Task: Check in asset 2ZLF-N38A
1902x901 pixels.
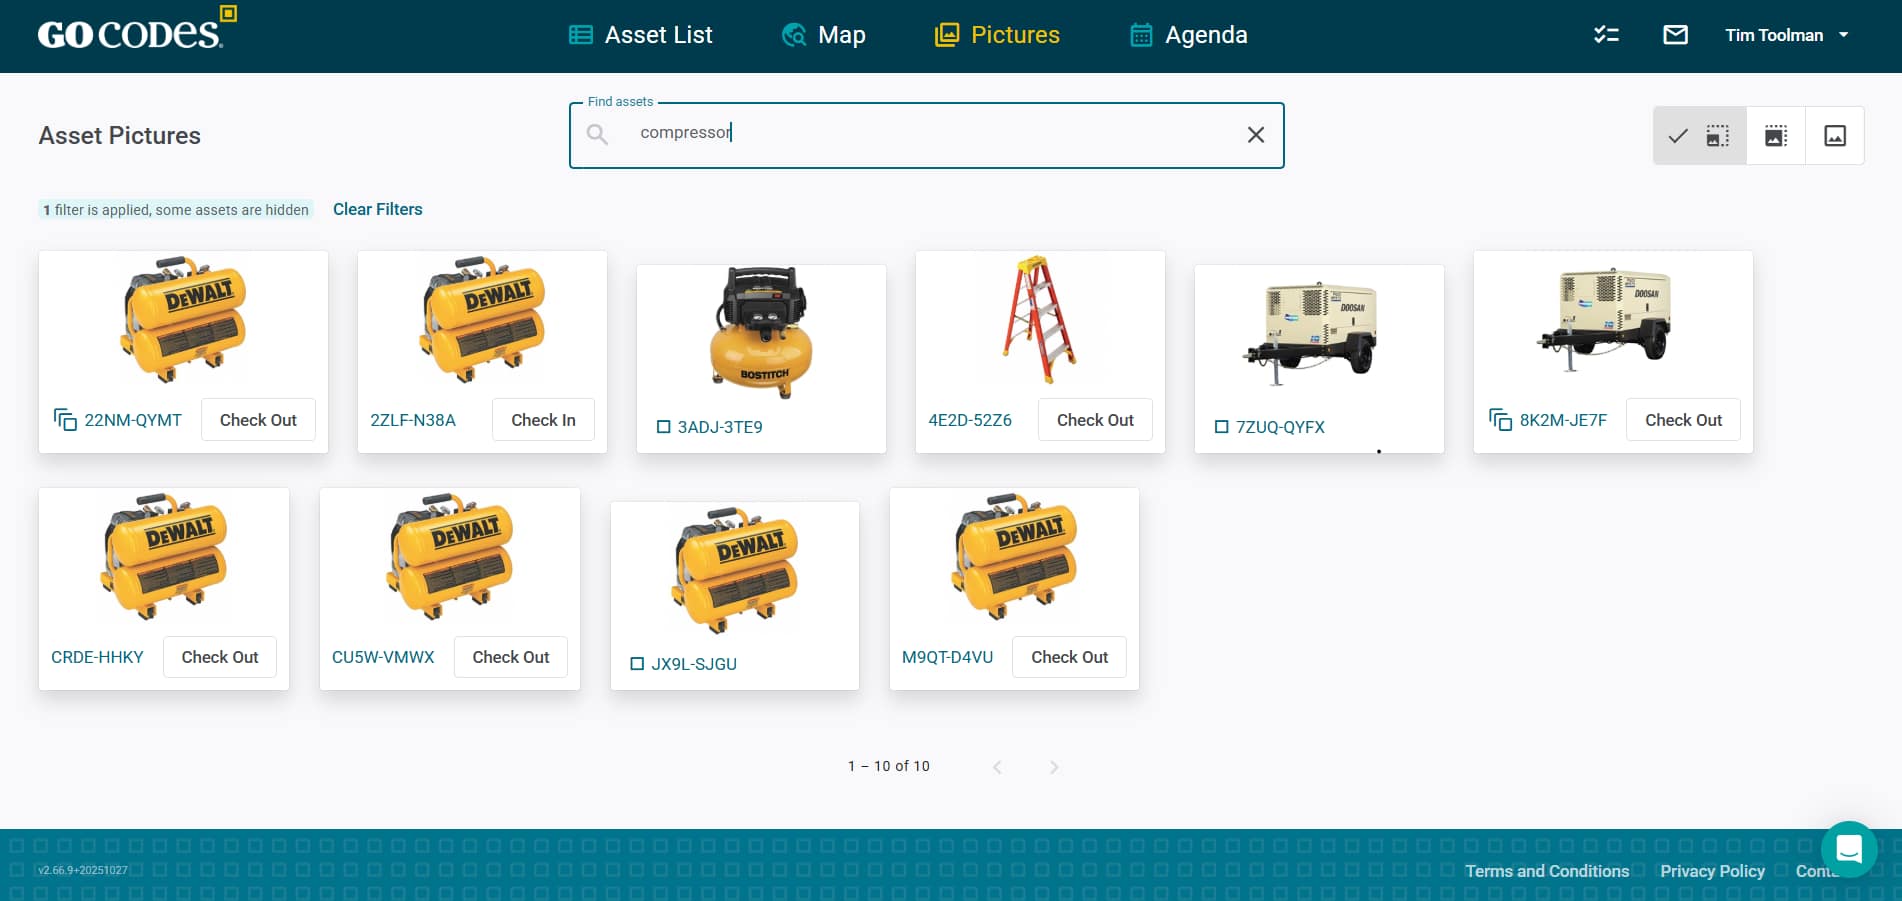Action: [x=543, y=420]
